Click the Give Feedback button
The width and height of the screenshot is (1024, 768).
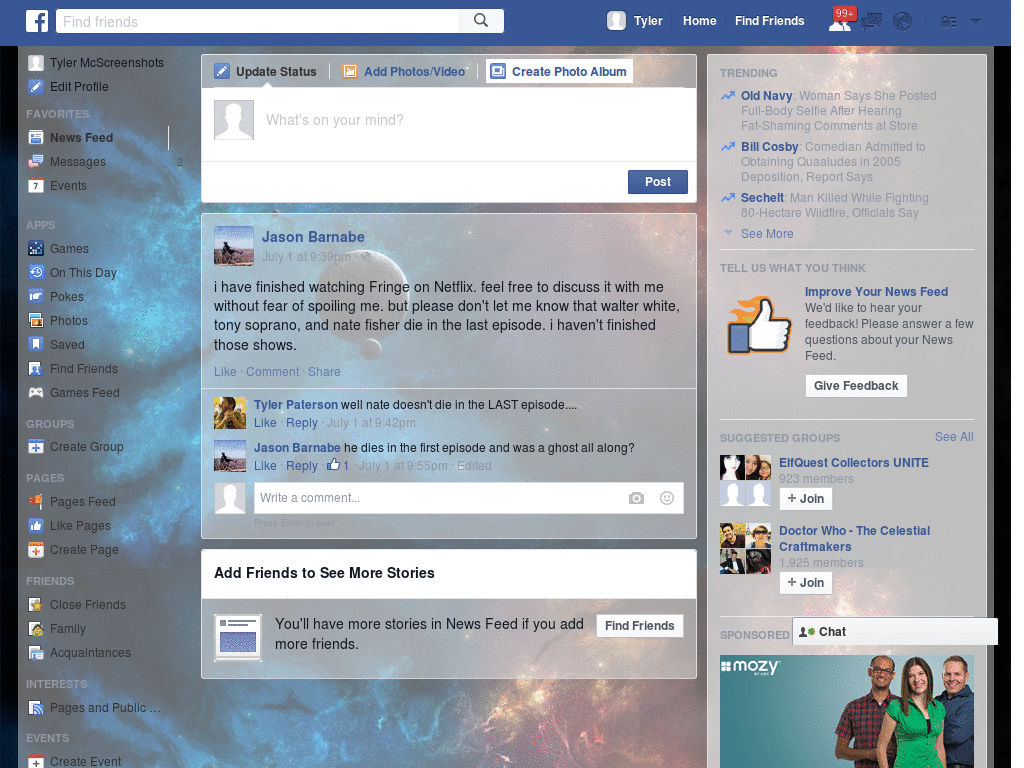coord(856,385)
